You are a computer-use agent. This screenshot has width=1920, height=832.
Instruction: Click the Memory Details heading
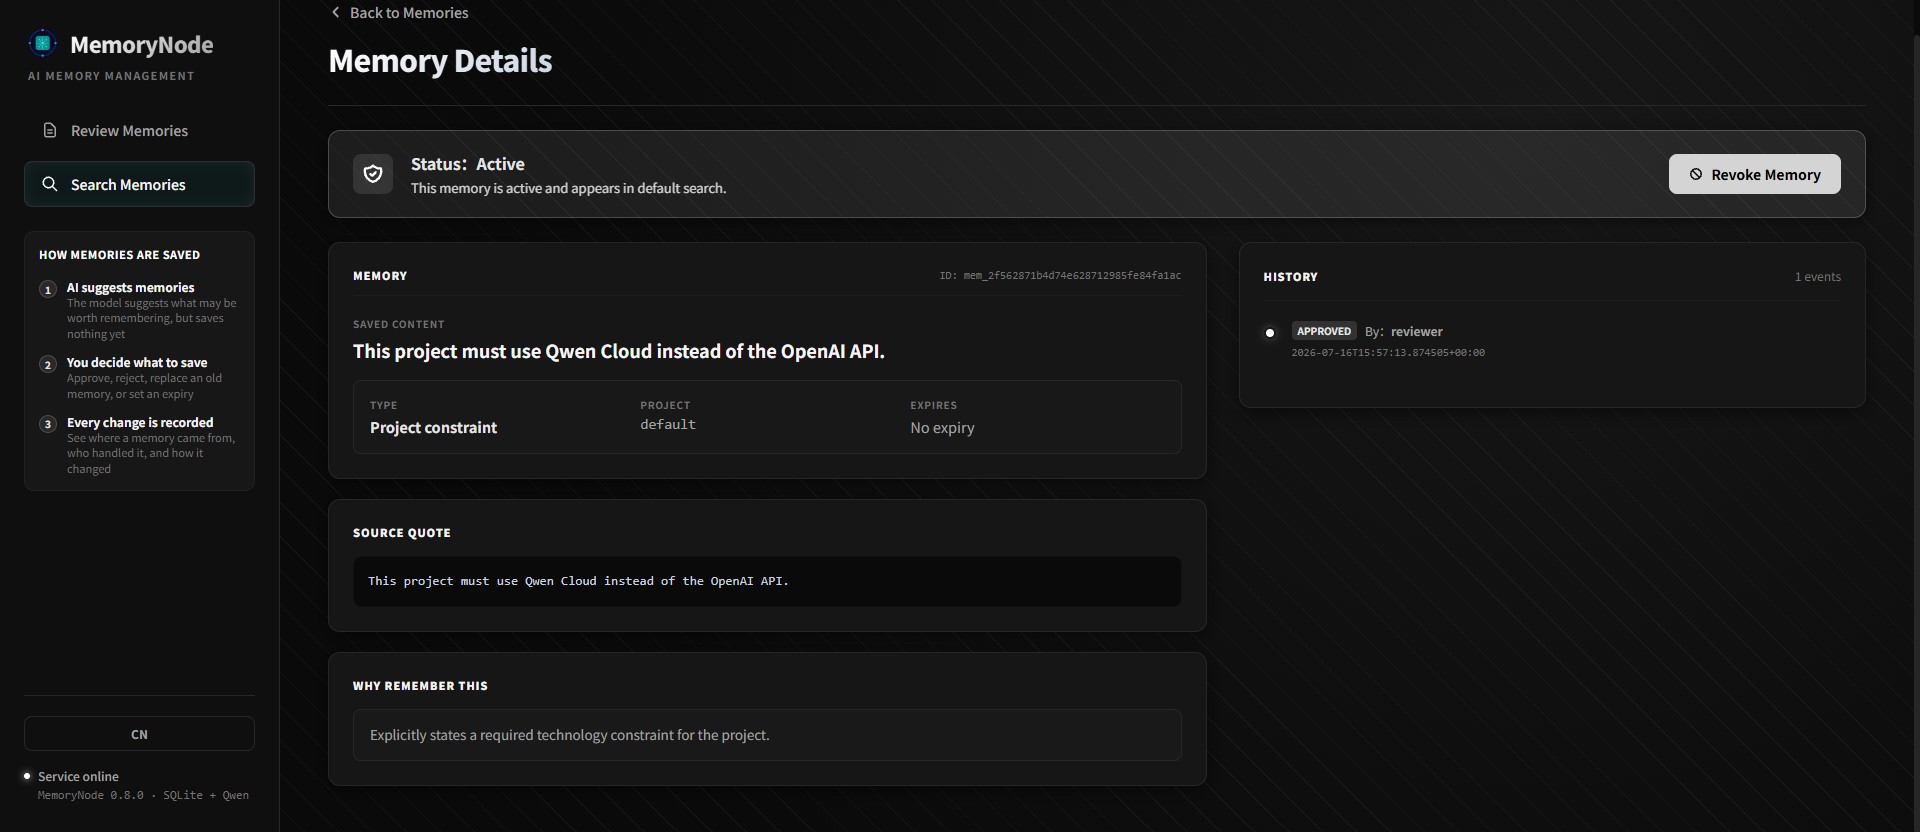(x=440, y=61)
